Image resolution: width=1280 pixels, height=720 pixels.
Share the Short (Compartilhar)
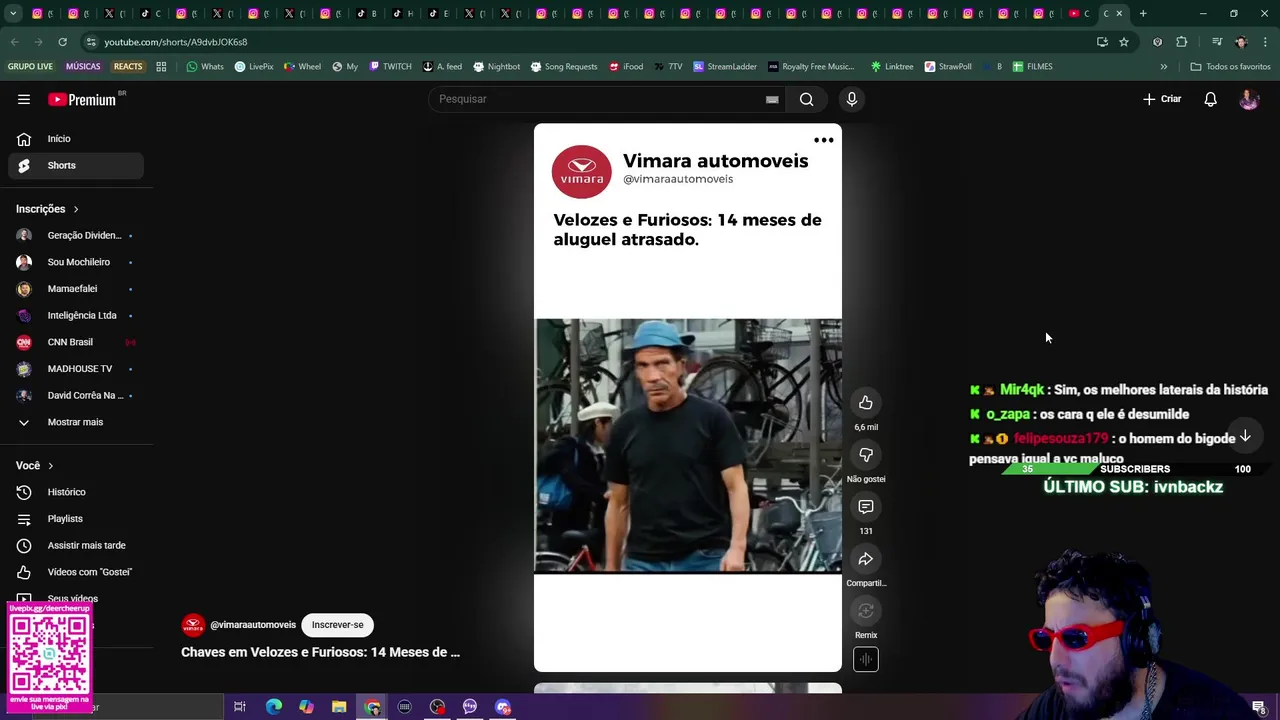[866, 559]
